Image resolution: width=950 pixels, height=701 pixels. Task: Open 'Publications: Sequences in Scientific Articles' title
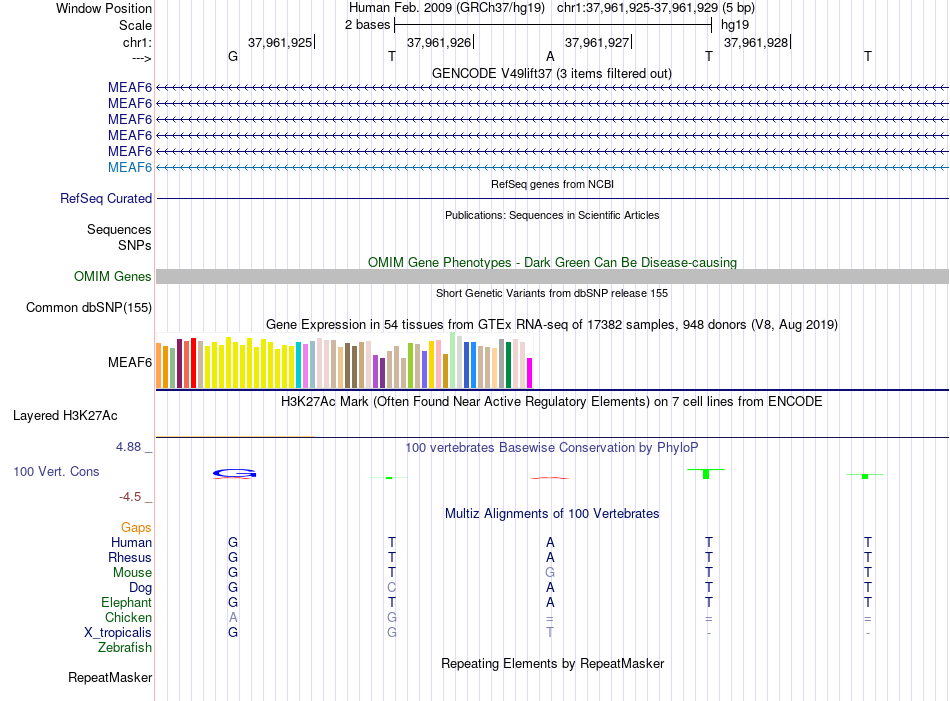[x=552, y=215]
